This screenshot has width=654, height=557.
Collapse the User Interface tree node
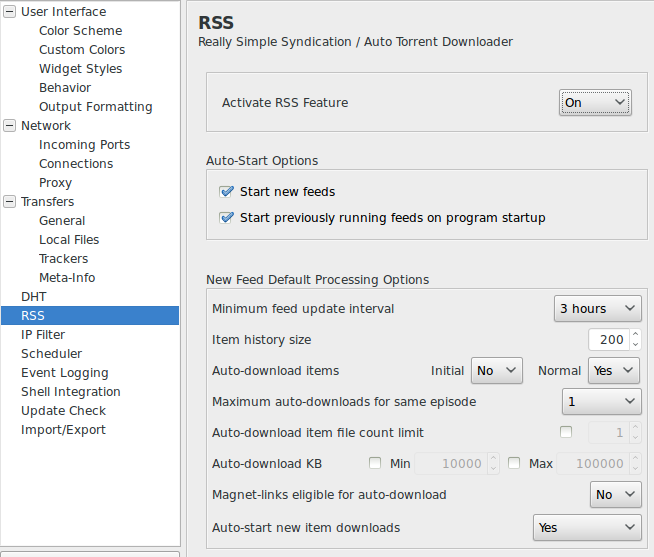pyautogui.click(x=9, y=12)
